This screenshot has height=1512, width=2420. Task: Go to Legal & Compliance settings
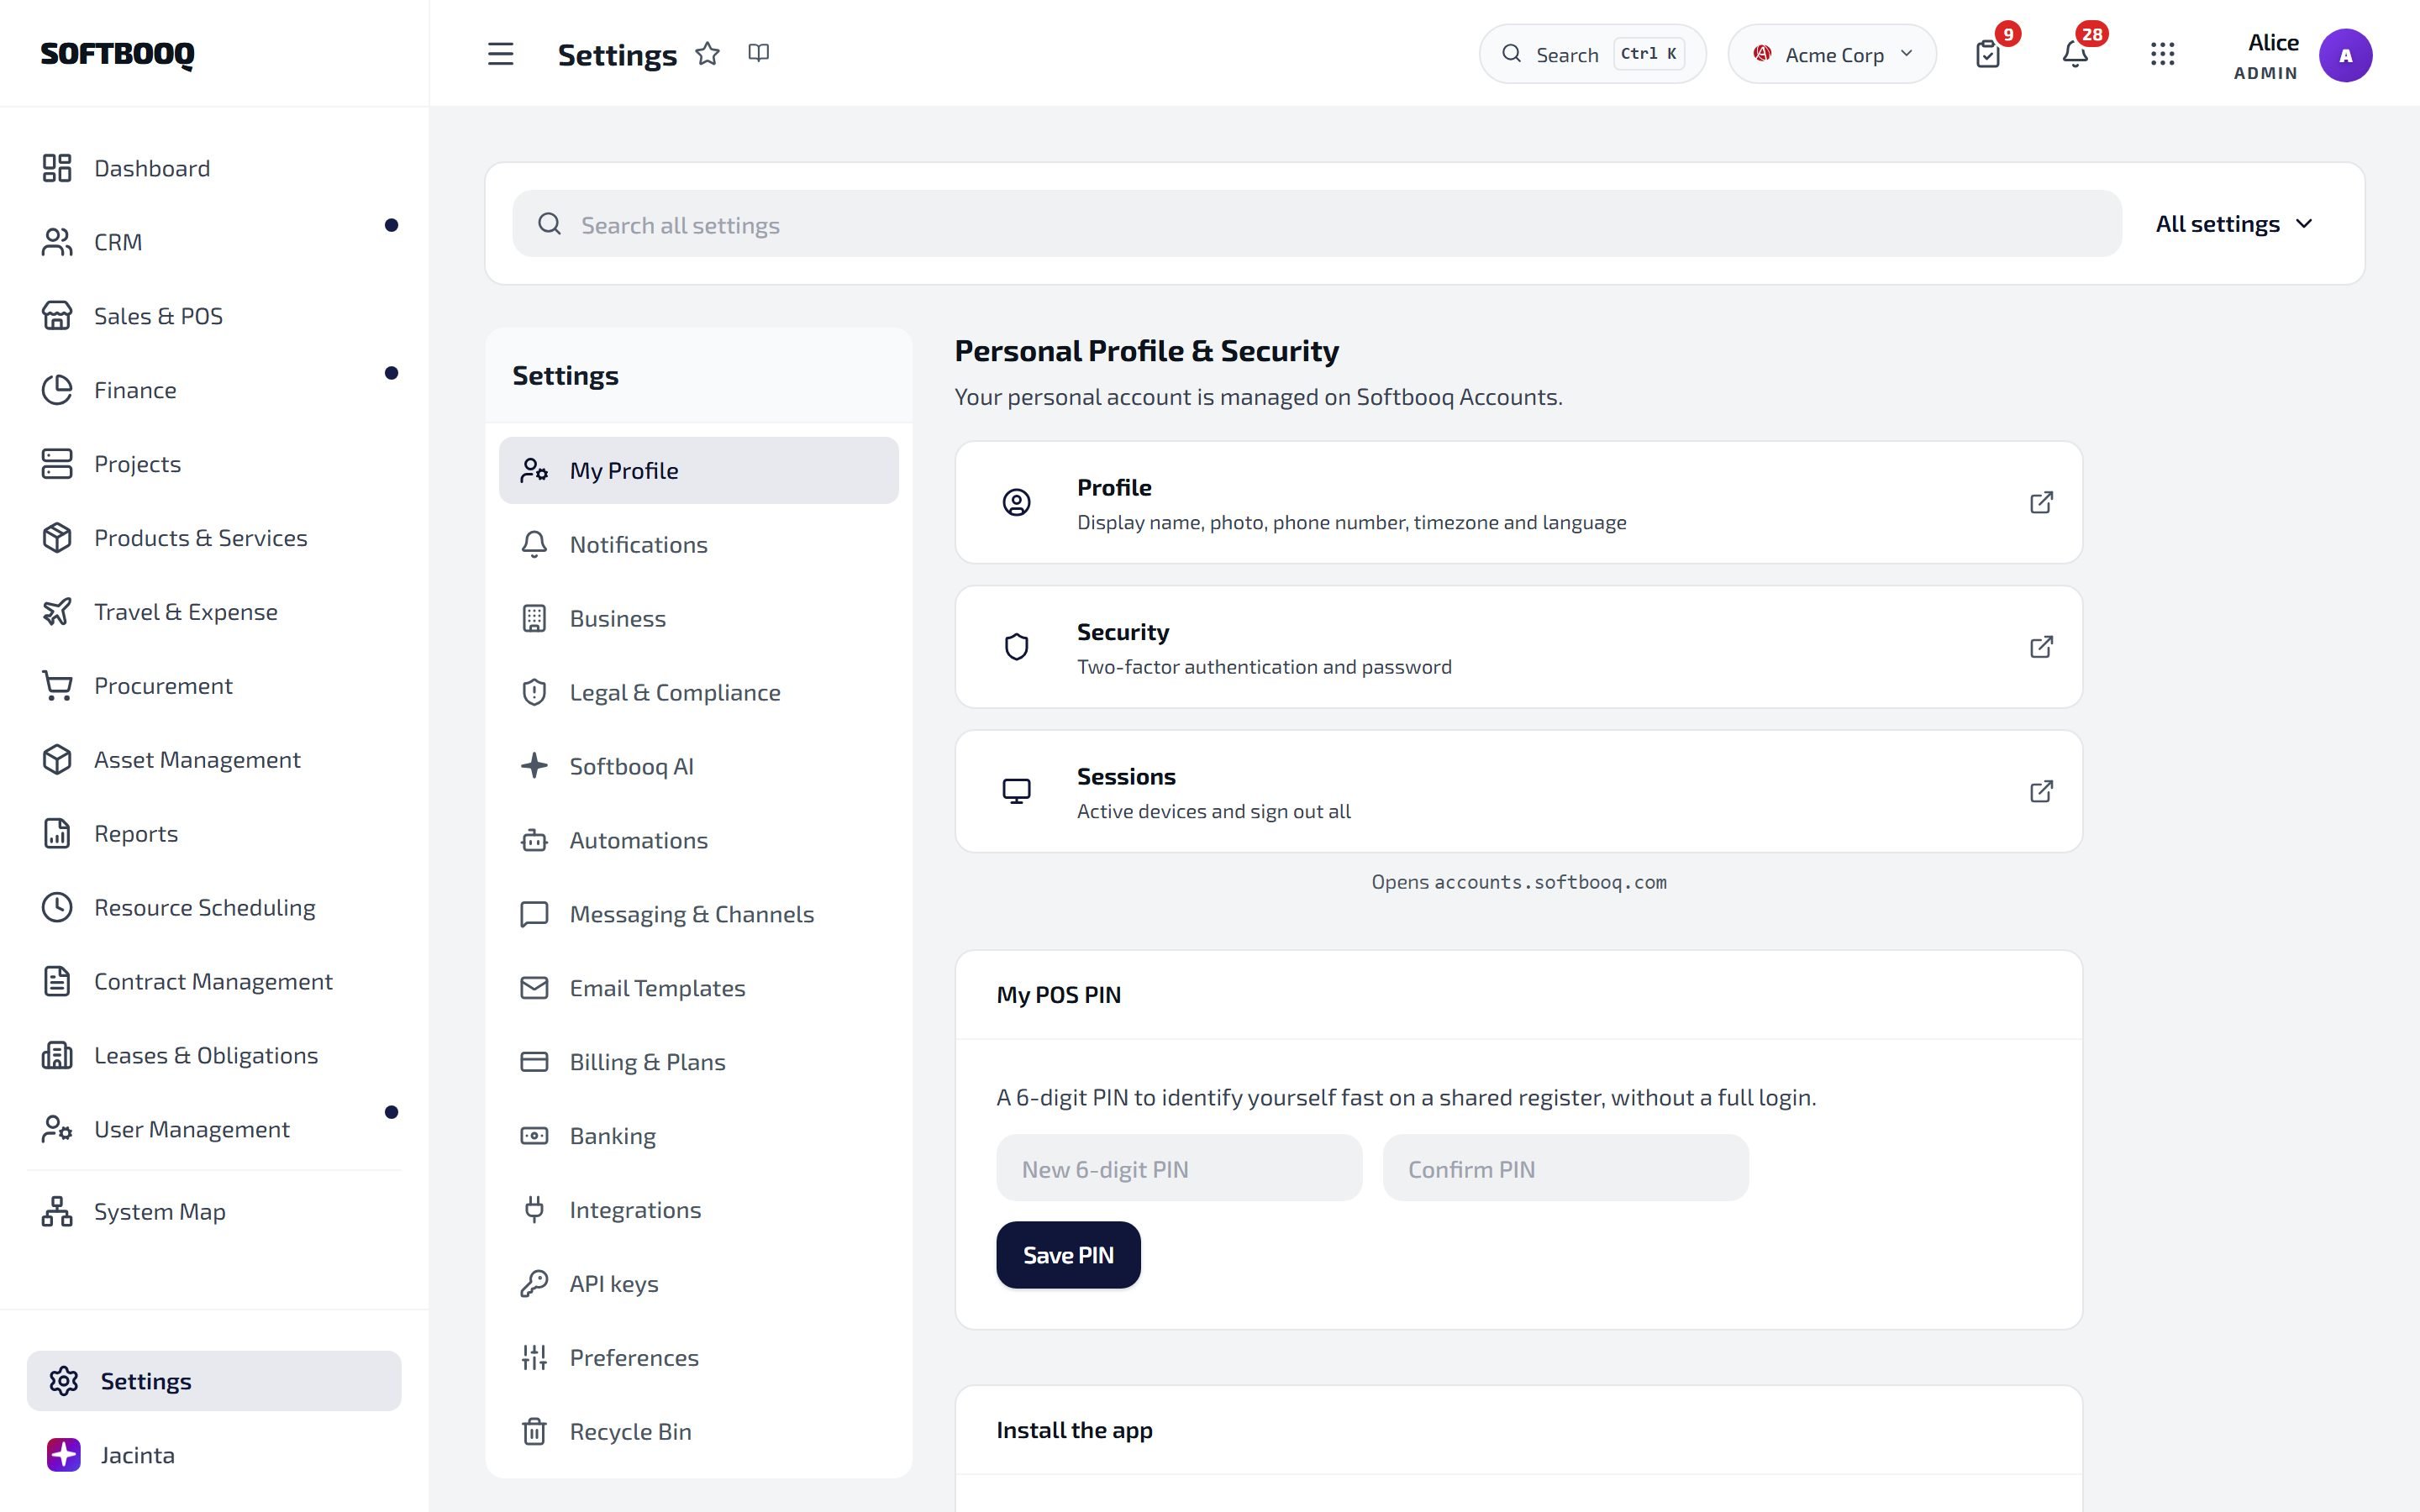point(698,693)
